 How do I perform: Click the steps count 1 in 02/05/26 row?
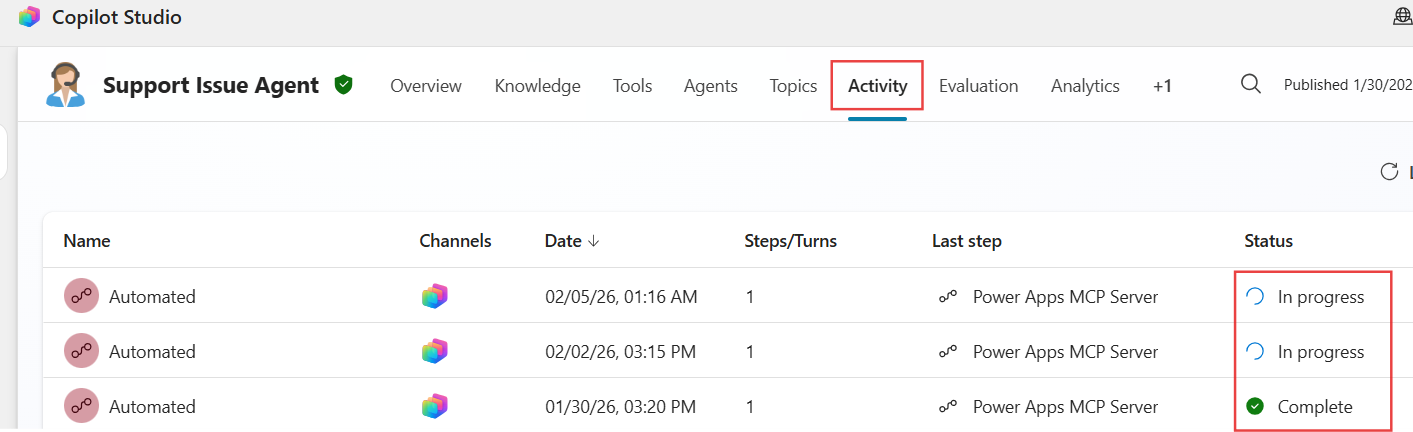tap(750, 296)
